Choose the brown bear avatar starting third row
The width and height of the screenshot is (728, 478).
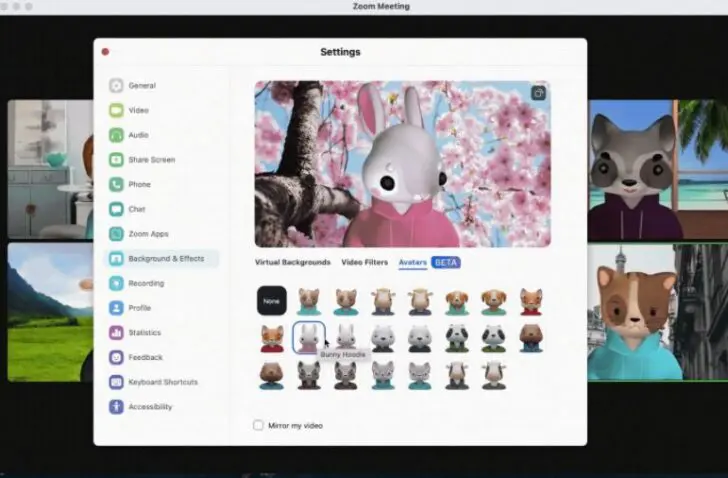click(272, 375)
